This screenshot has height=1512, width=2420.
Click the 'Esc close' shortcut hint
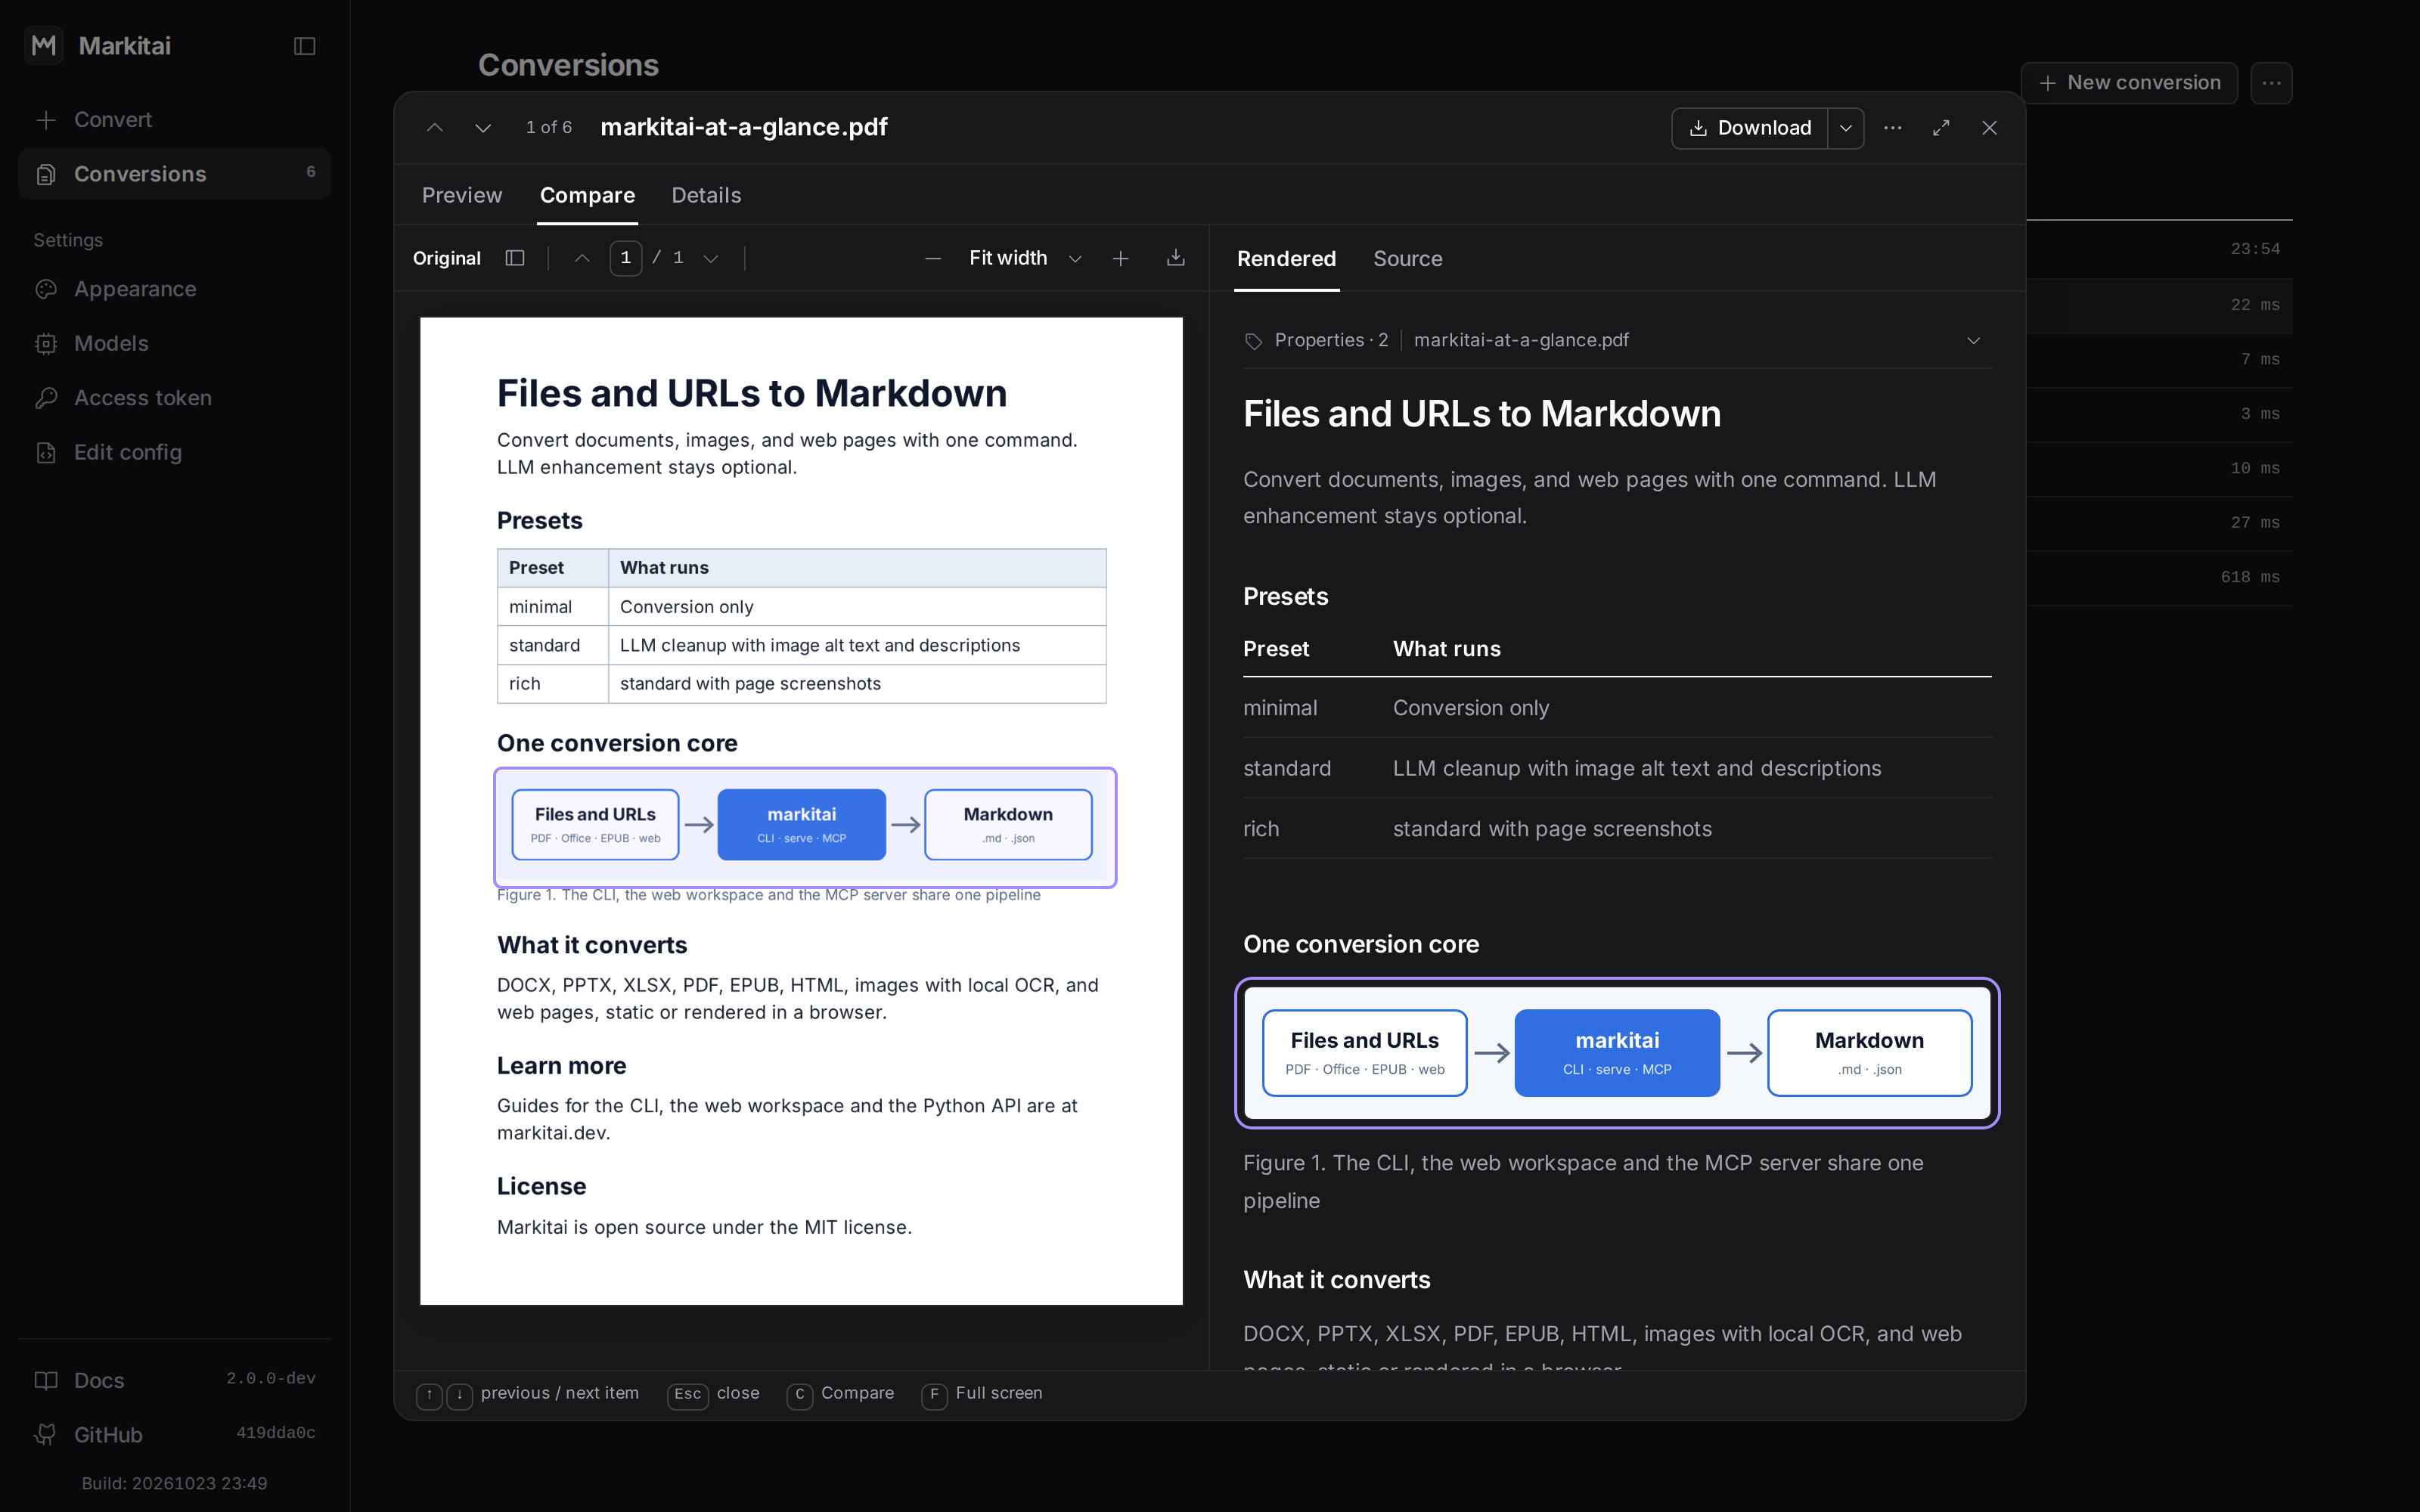(x=714, y=1394)
